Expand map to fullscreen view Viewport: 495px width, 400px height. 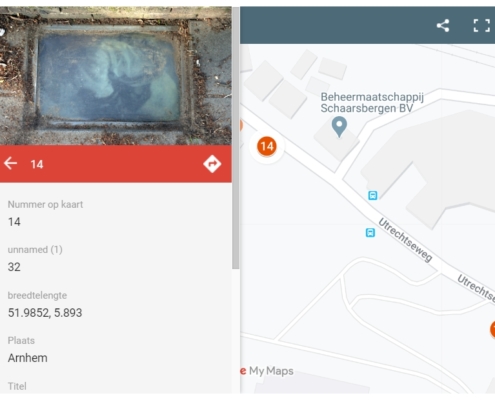point(482,26)
